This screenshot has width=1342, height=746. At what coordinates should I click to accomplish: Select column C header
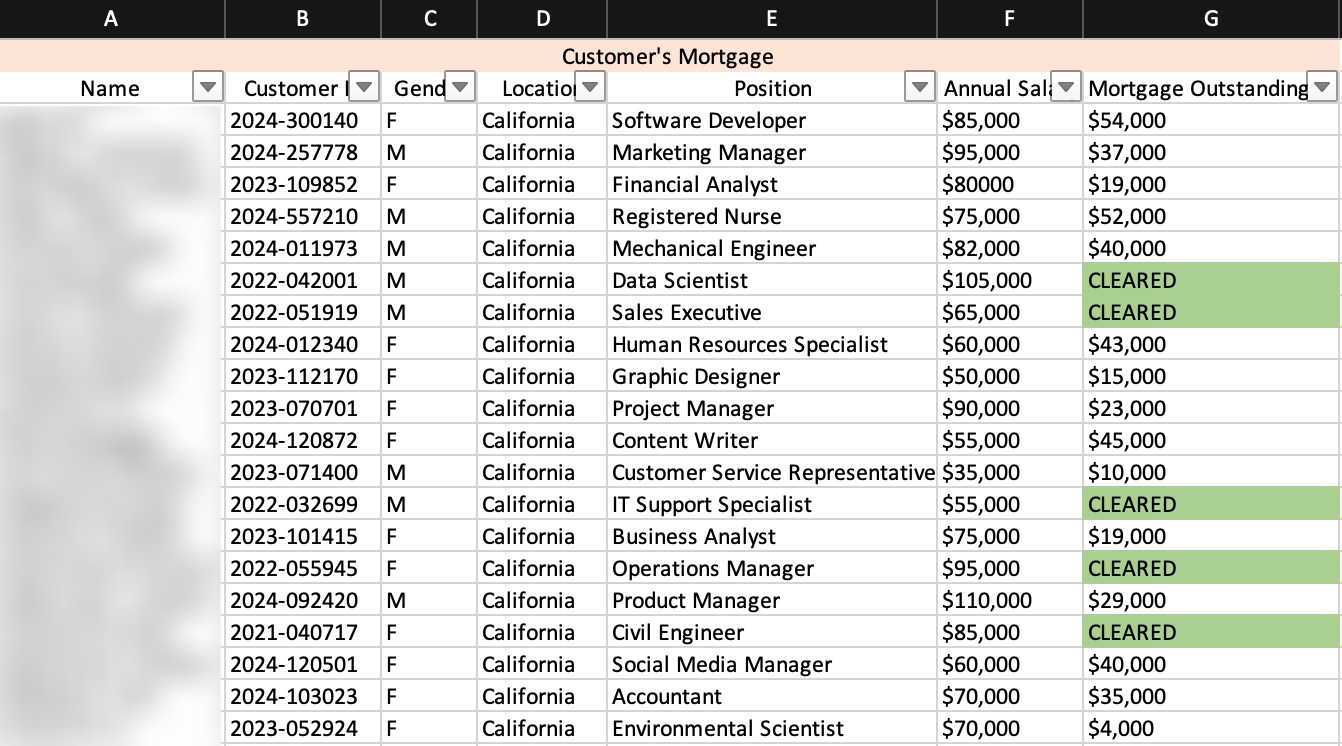point(429,18)
